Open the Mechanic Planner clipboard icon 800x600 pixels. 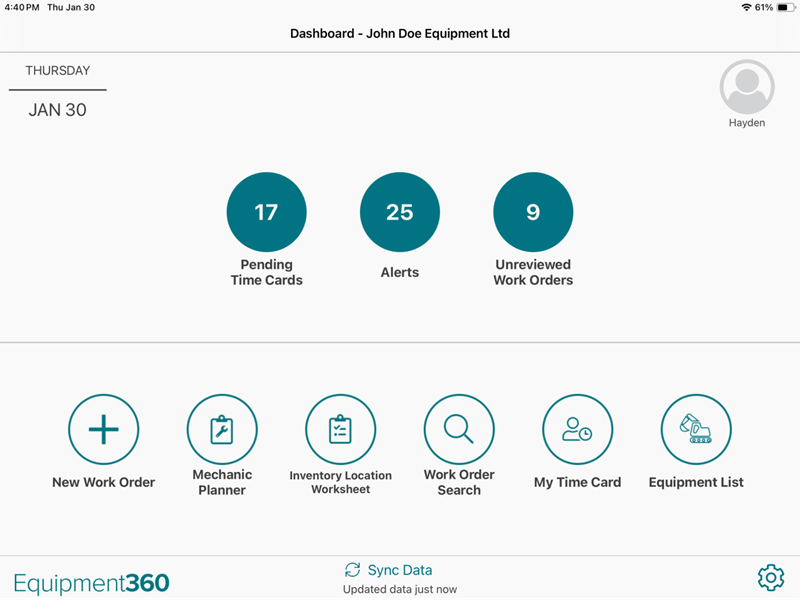[222, 429]
